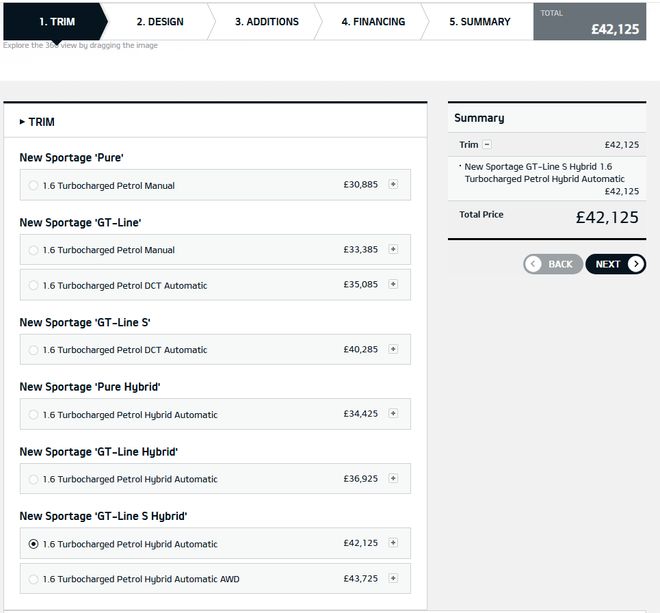Collapse Trim row in Summary panel
Image resolution: width=660 pixels, height=613 pixels.
[x=487, y=145]
